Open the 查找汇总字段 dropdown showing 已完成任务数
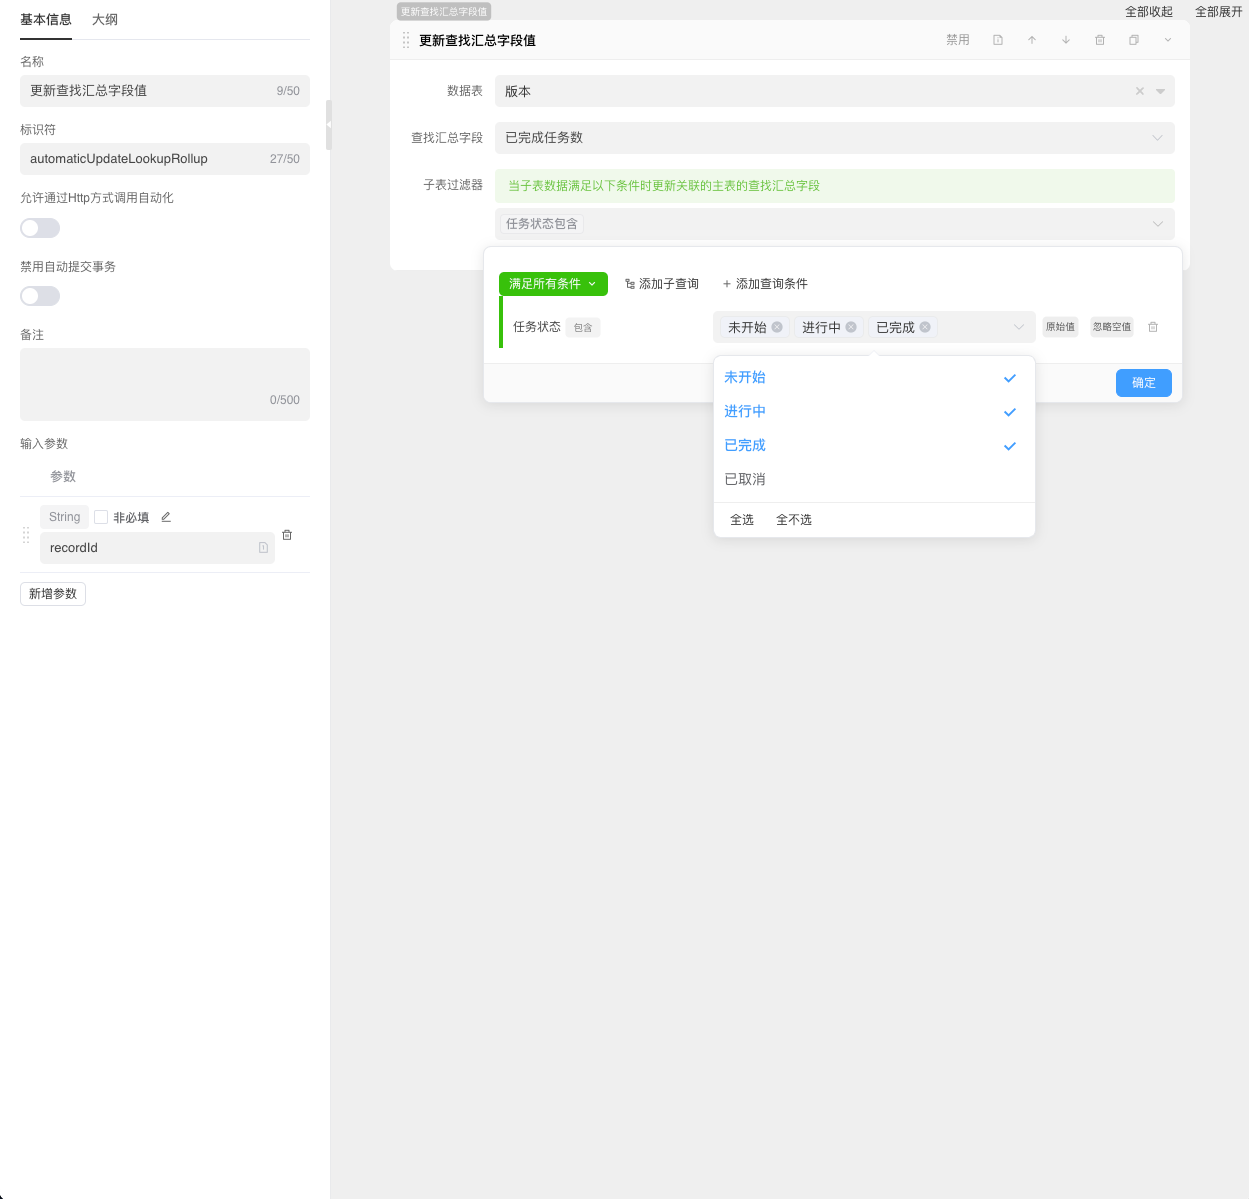The height and width of the screenshot is (1199, 1249). coord(834,138)
